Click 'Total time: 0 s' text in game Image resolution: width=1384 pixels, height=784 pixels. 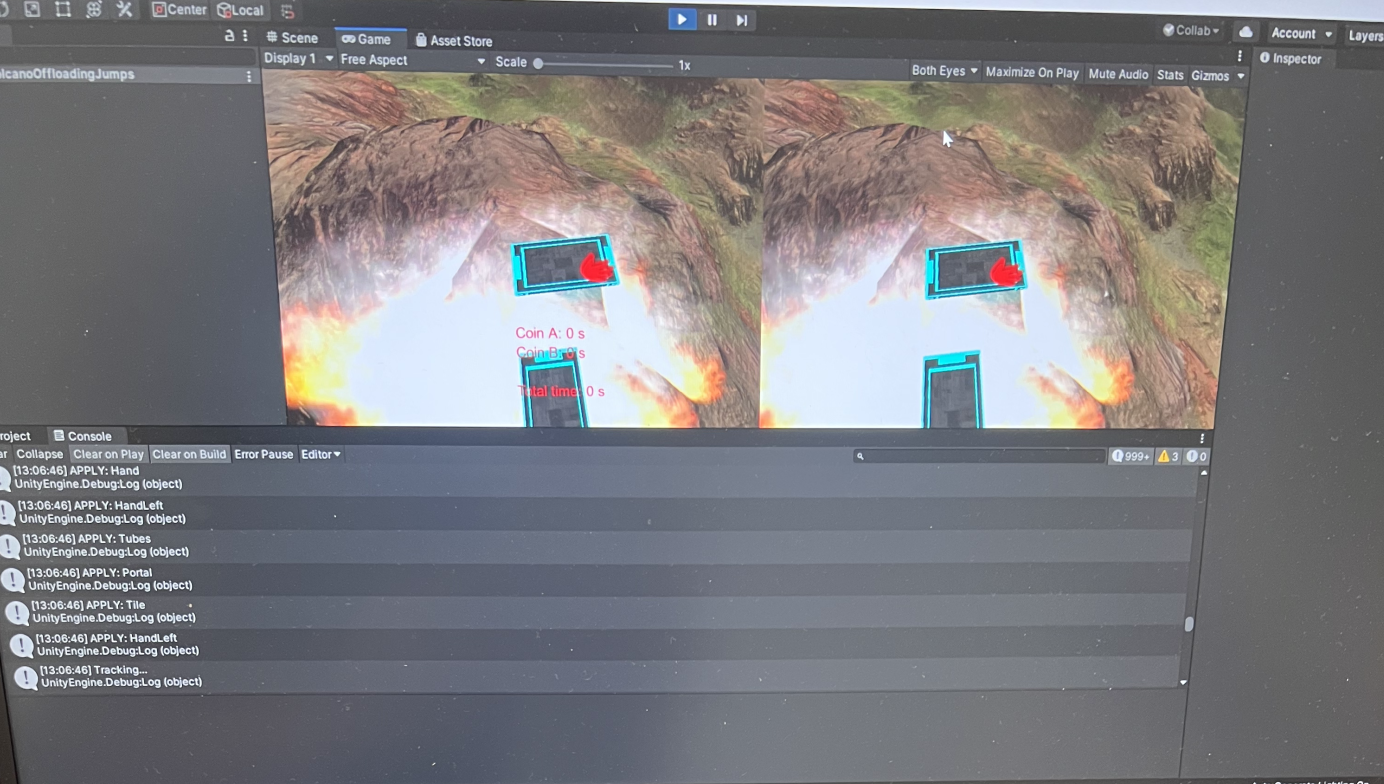click(561, 391)
